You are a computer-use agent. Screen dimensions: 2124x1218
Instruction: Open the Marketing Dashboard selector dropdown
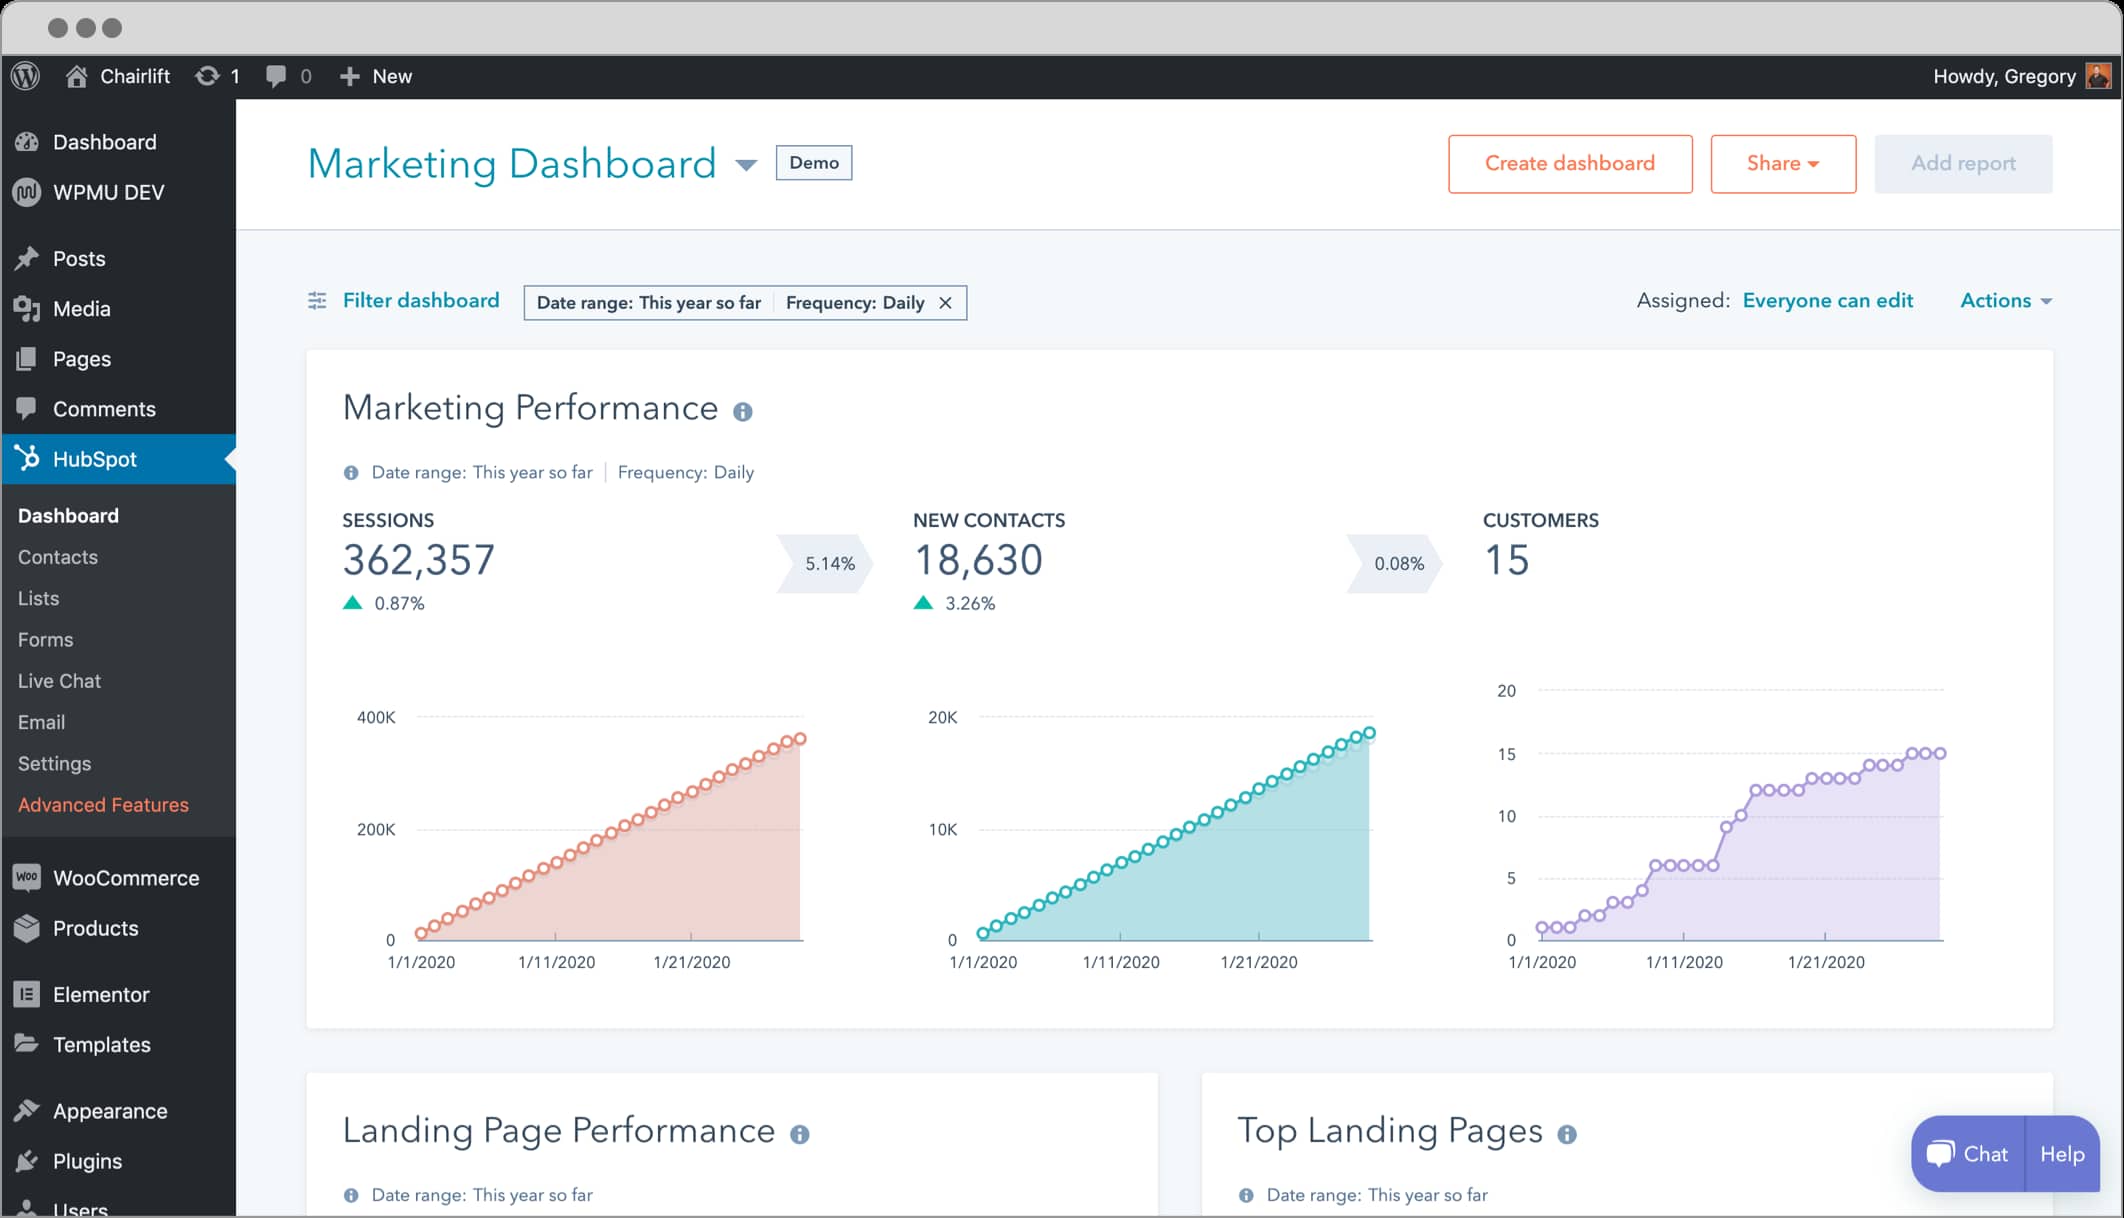[x=746, y=165]
